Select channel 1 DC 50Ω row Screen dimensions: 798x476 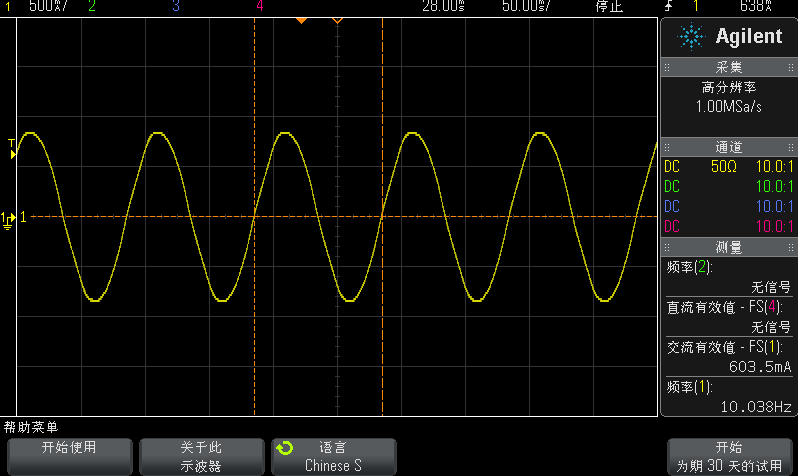(x=729, y=166)
